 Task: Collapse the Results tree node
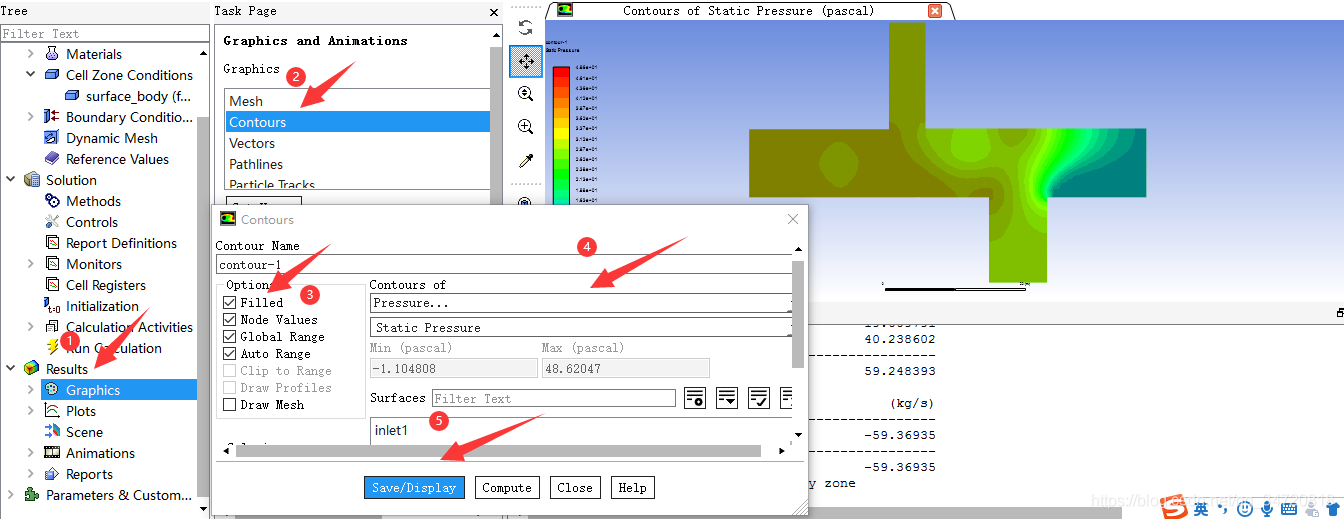pos(11,369)
